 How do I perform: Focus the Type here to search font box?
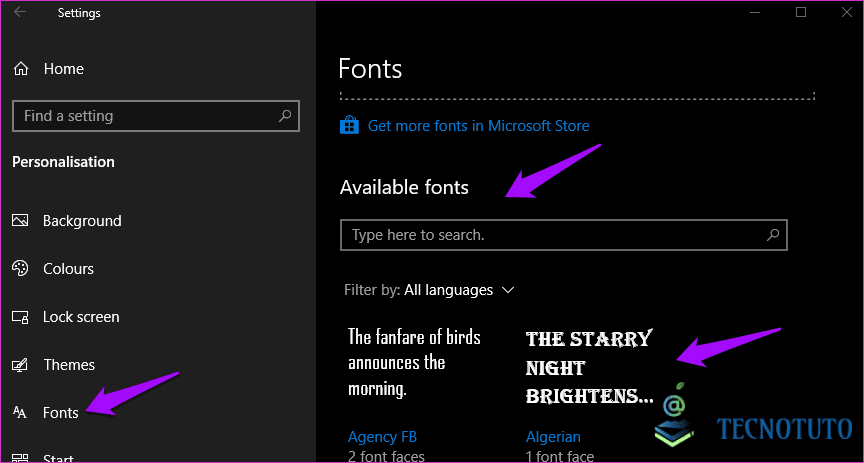[564, 235]
